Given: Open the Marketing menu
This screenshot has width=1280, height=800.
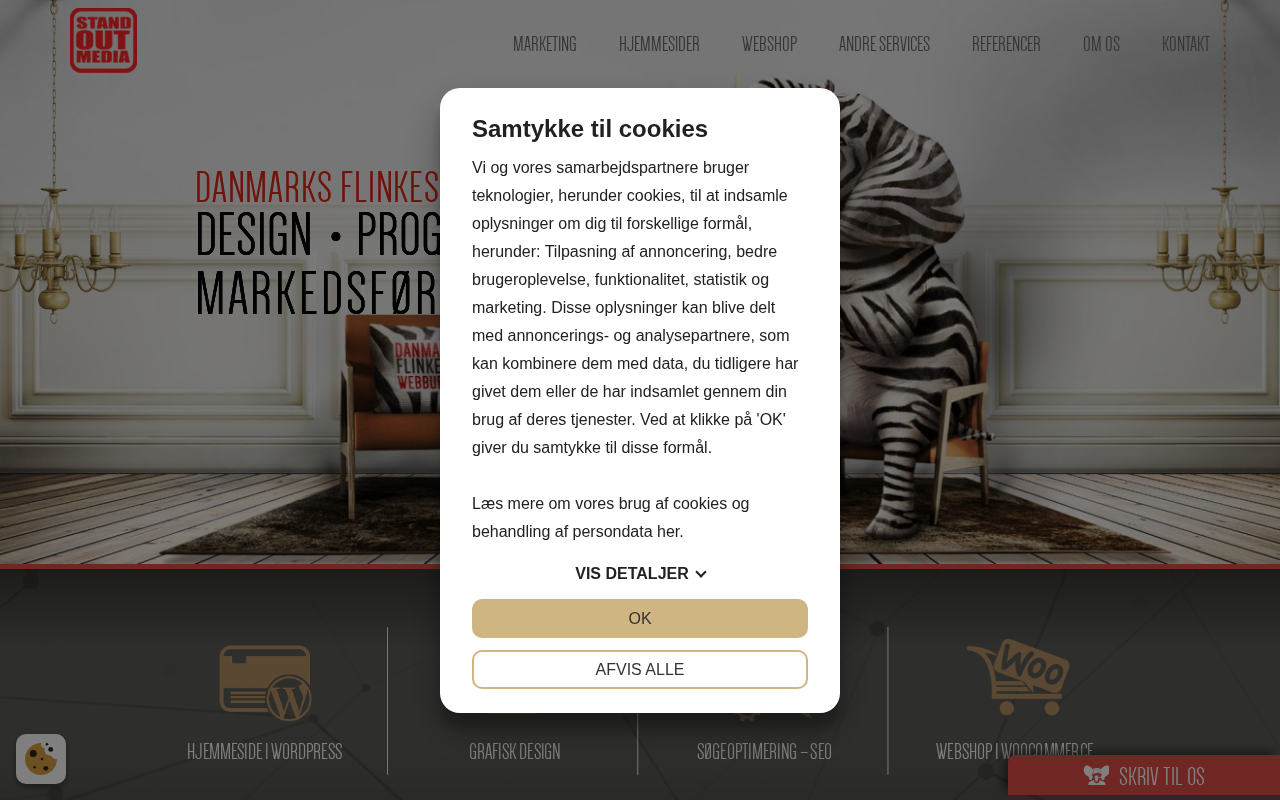Looking at the screenshot, I should pos(545,44).
